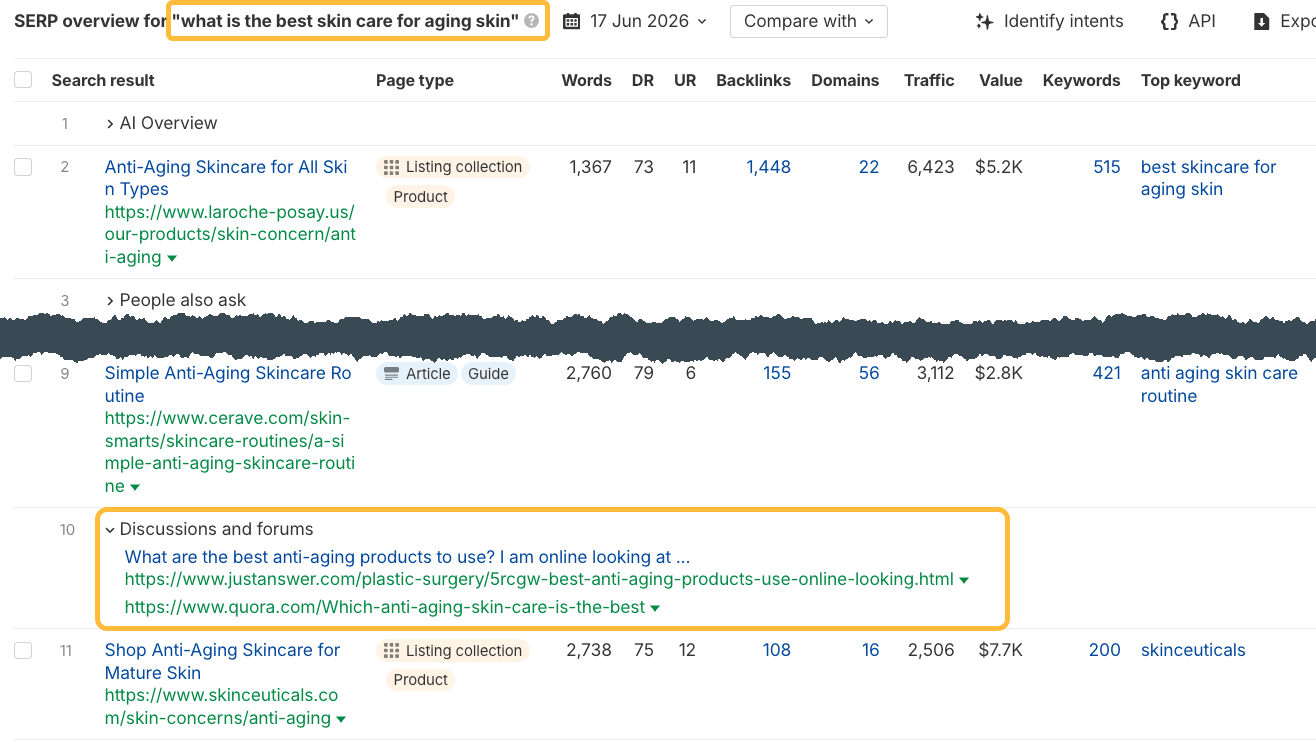
Task: Click the Identify intents button
Action: [x=1049, y=21]
